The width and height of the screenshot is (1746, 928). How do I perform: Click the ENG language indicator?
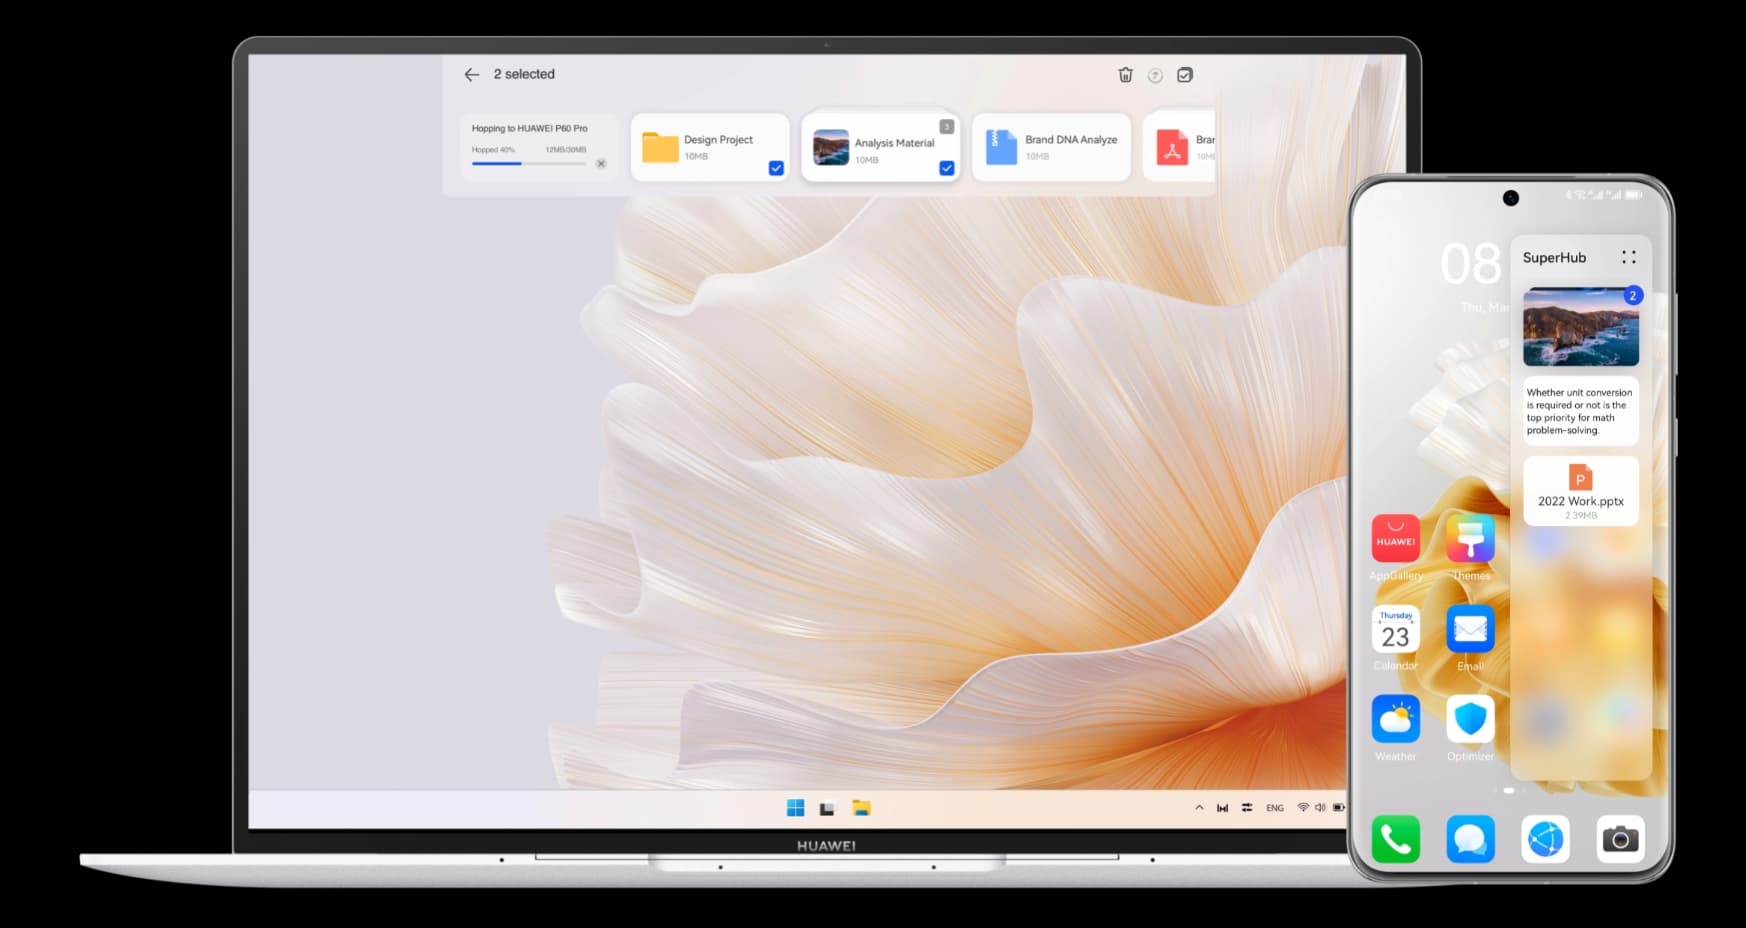tap(1275, 808)
